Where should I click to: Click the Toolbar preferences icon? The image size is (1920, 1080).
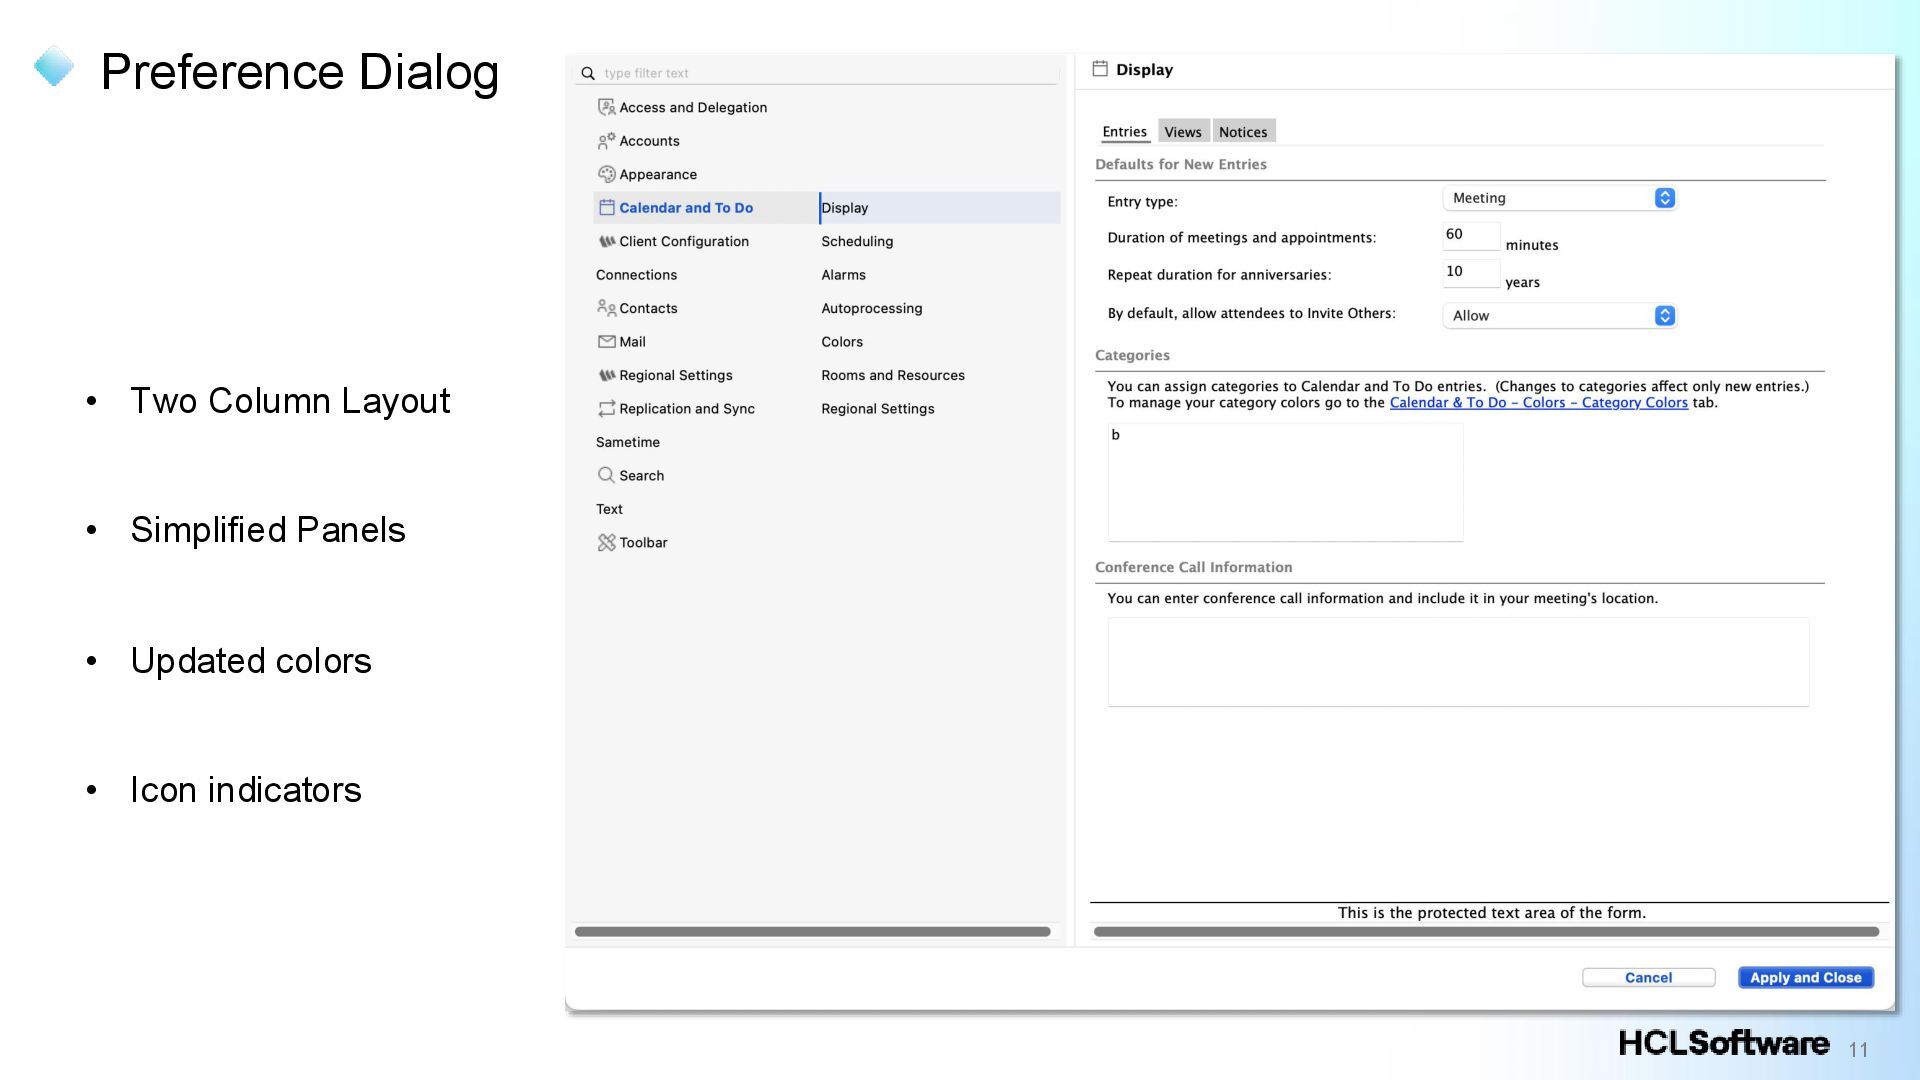tap(606, 542)
